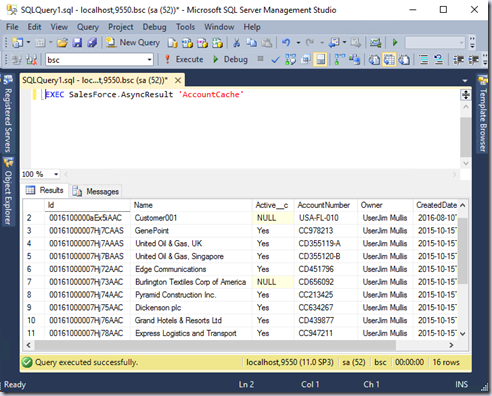Open the active files list arrow
The height and width of the screenshot is (396, 492).
465,81
